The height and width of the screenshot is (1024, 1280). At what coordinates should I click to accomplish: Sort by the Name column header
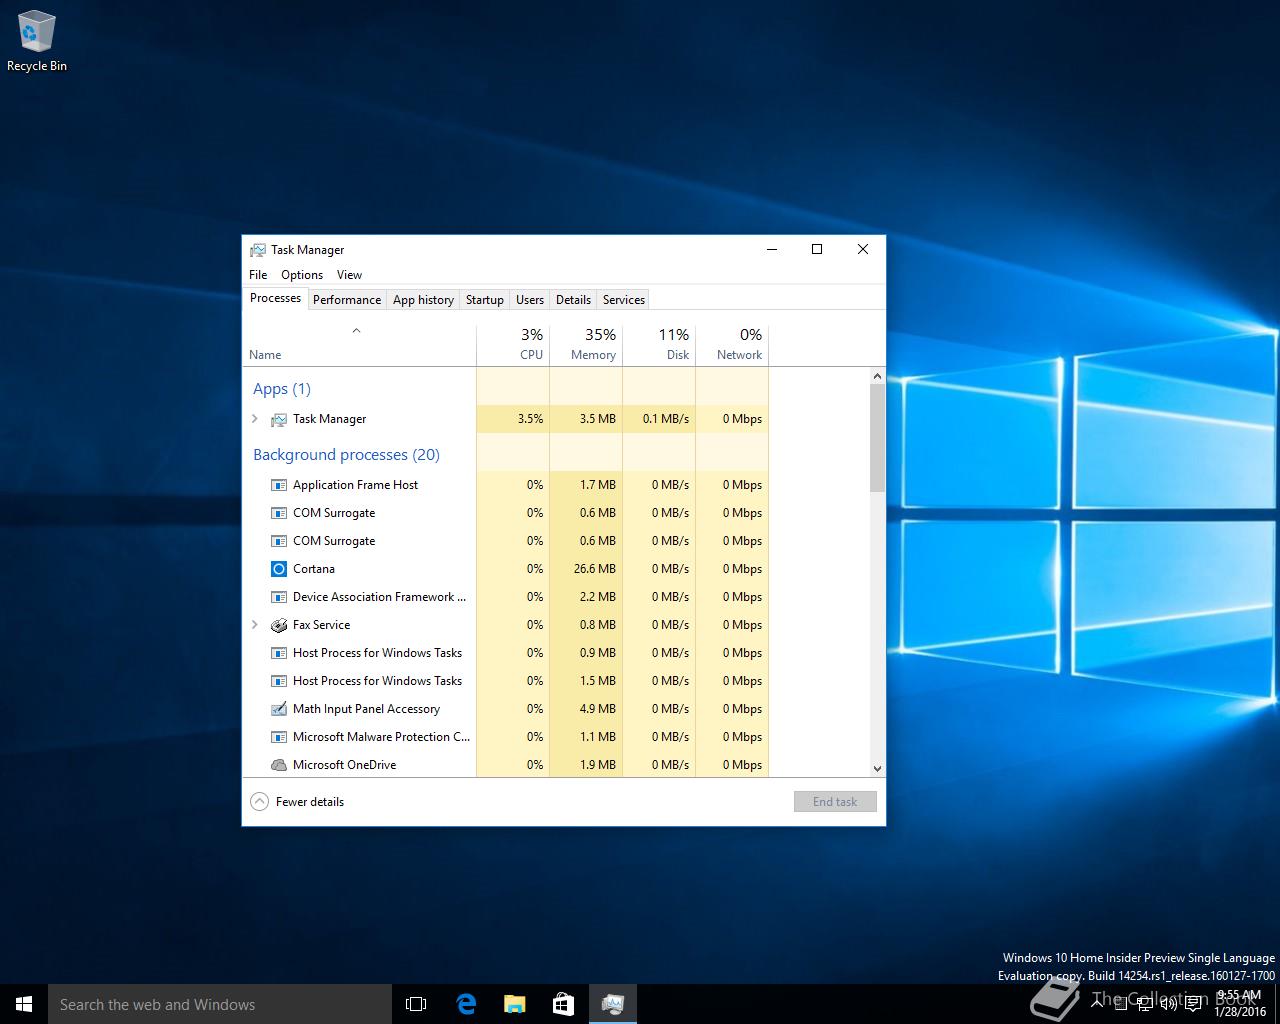click(359, 343)
